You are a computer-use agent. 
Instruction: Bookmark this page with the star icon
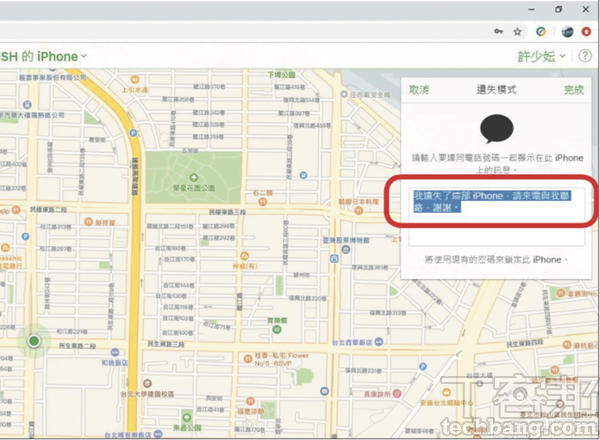517,32
